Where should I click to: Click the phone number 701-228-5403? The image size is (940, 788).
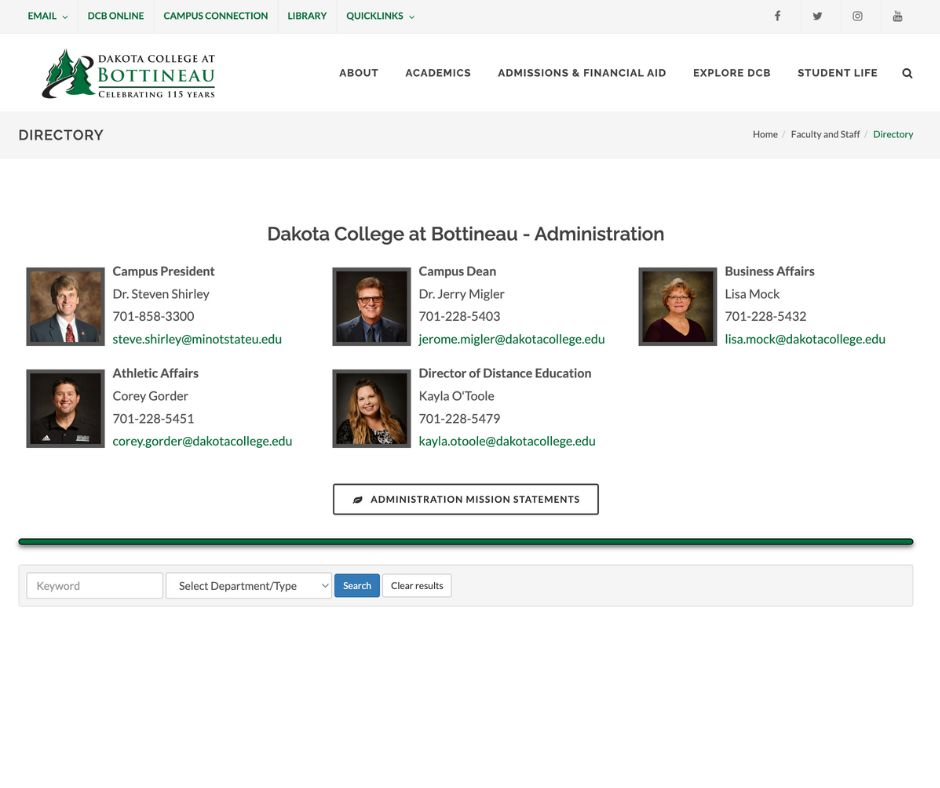[459, 317]
